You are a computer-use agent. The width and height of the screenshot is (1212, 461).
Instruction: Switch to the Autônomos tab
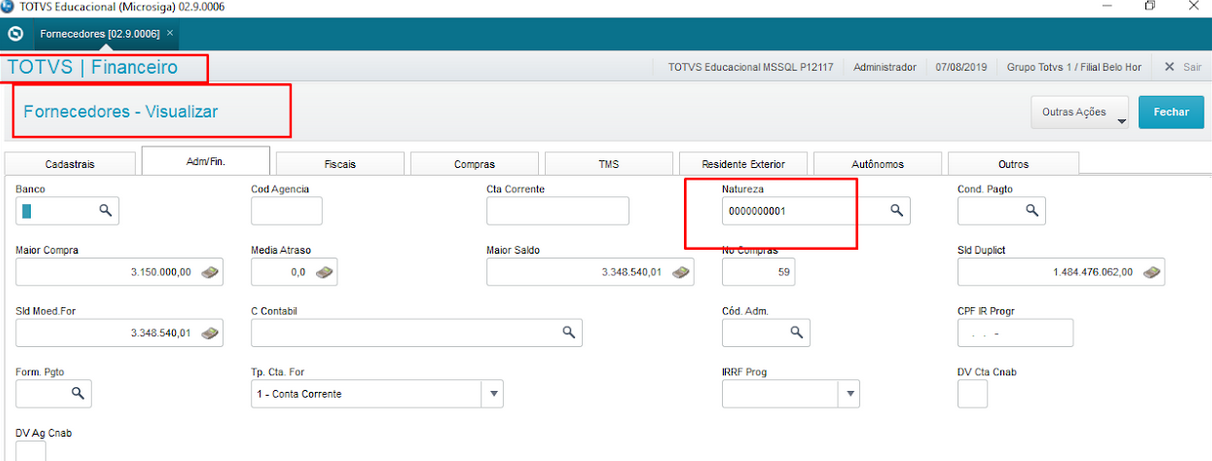[877, 164]
